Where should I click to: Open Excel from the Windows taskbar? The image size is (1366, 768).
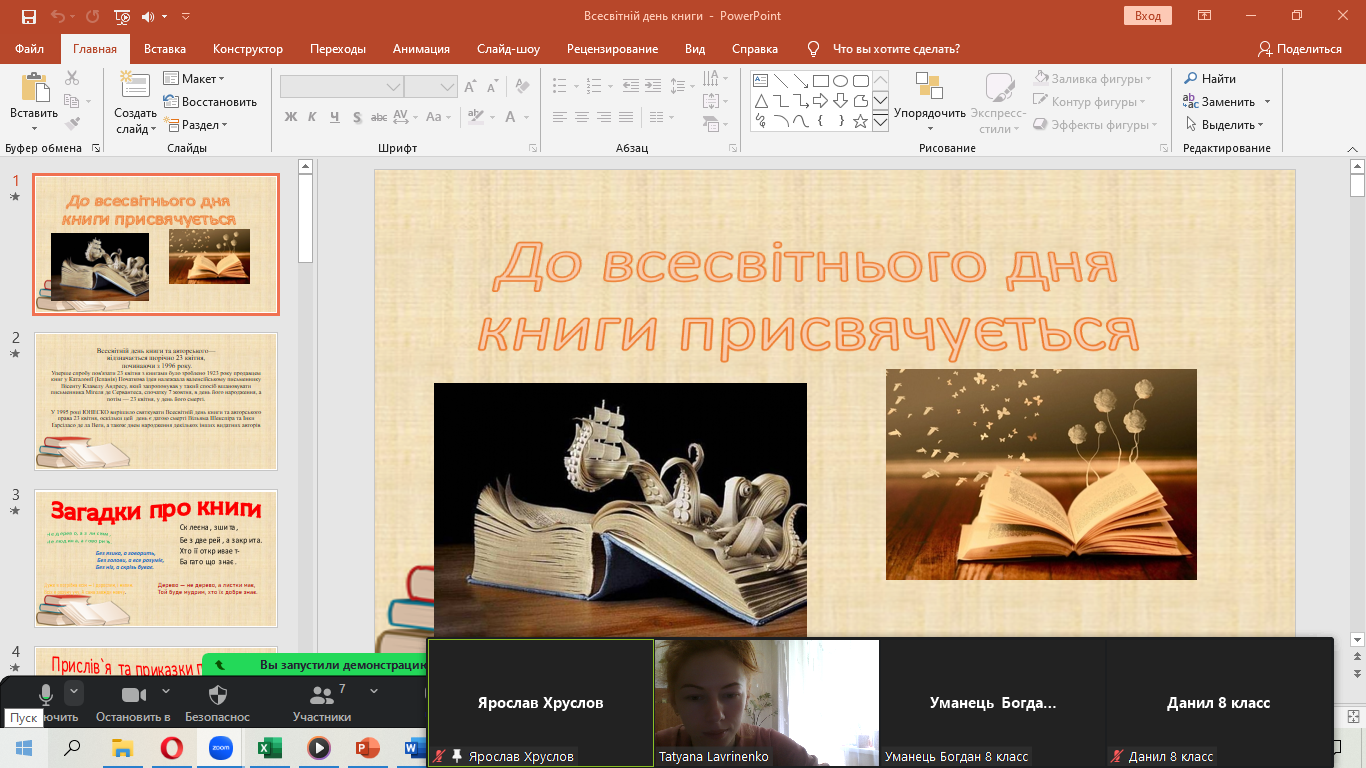270,747
